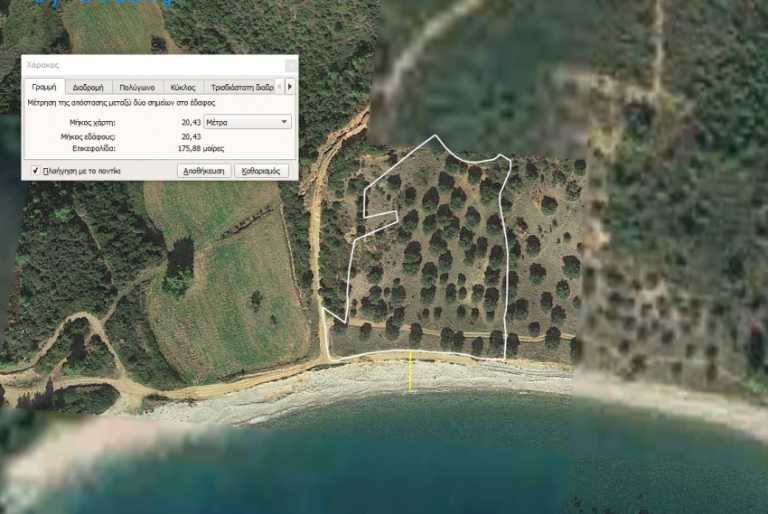
Task: Switch to the Γραμμή tab
Action: [44, 87]
